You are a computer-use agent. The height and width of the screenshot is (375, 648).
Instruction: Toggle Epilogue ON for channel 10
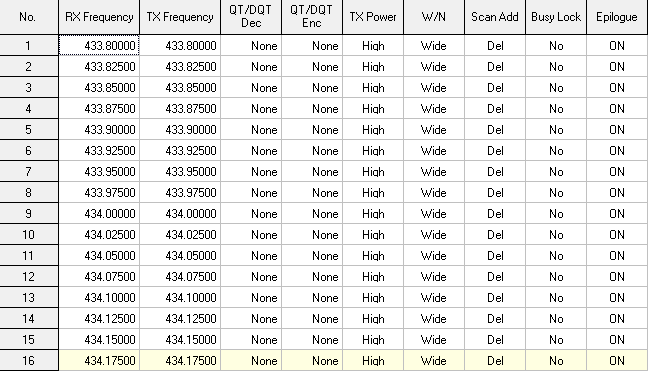(x=617, y=235)
